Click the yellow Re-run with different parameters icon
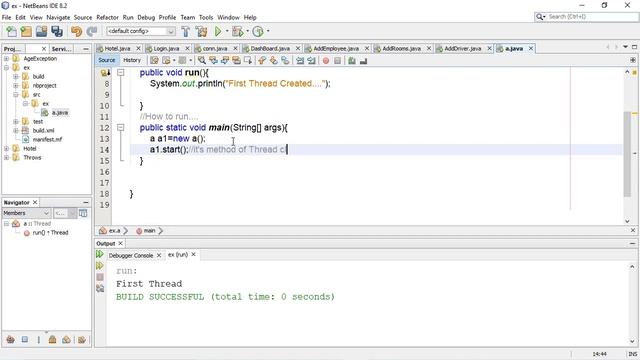The image size is (640, 360). (100, 266)
